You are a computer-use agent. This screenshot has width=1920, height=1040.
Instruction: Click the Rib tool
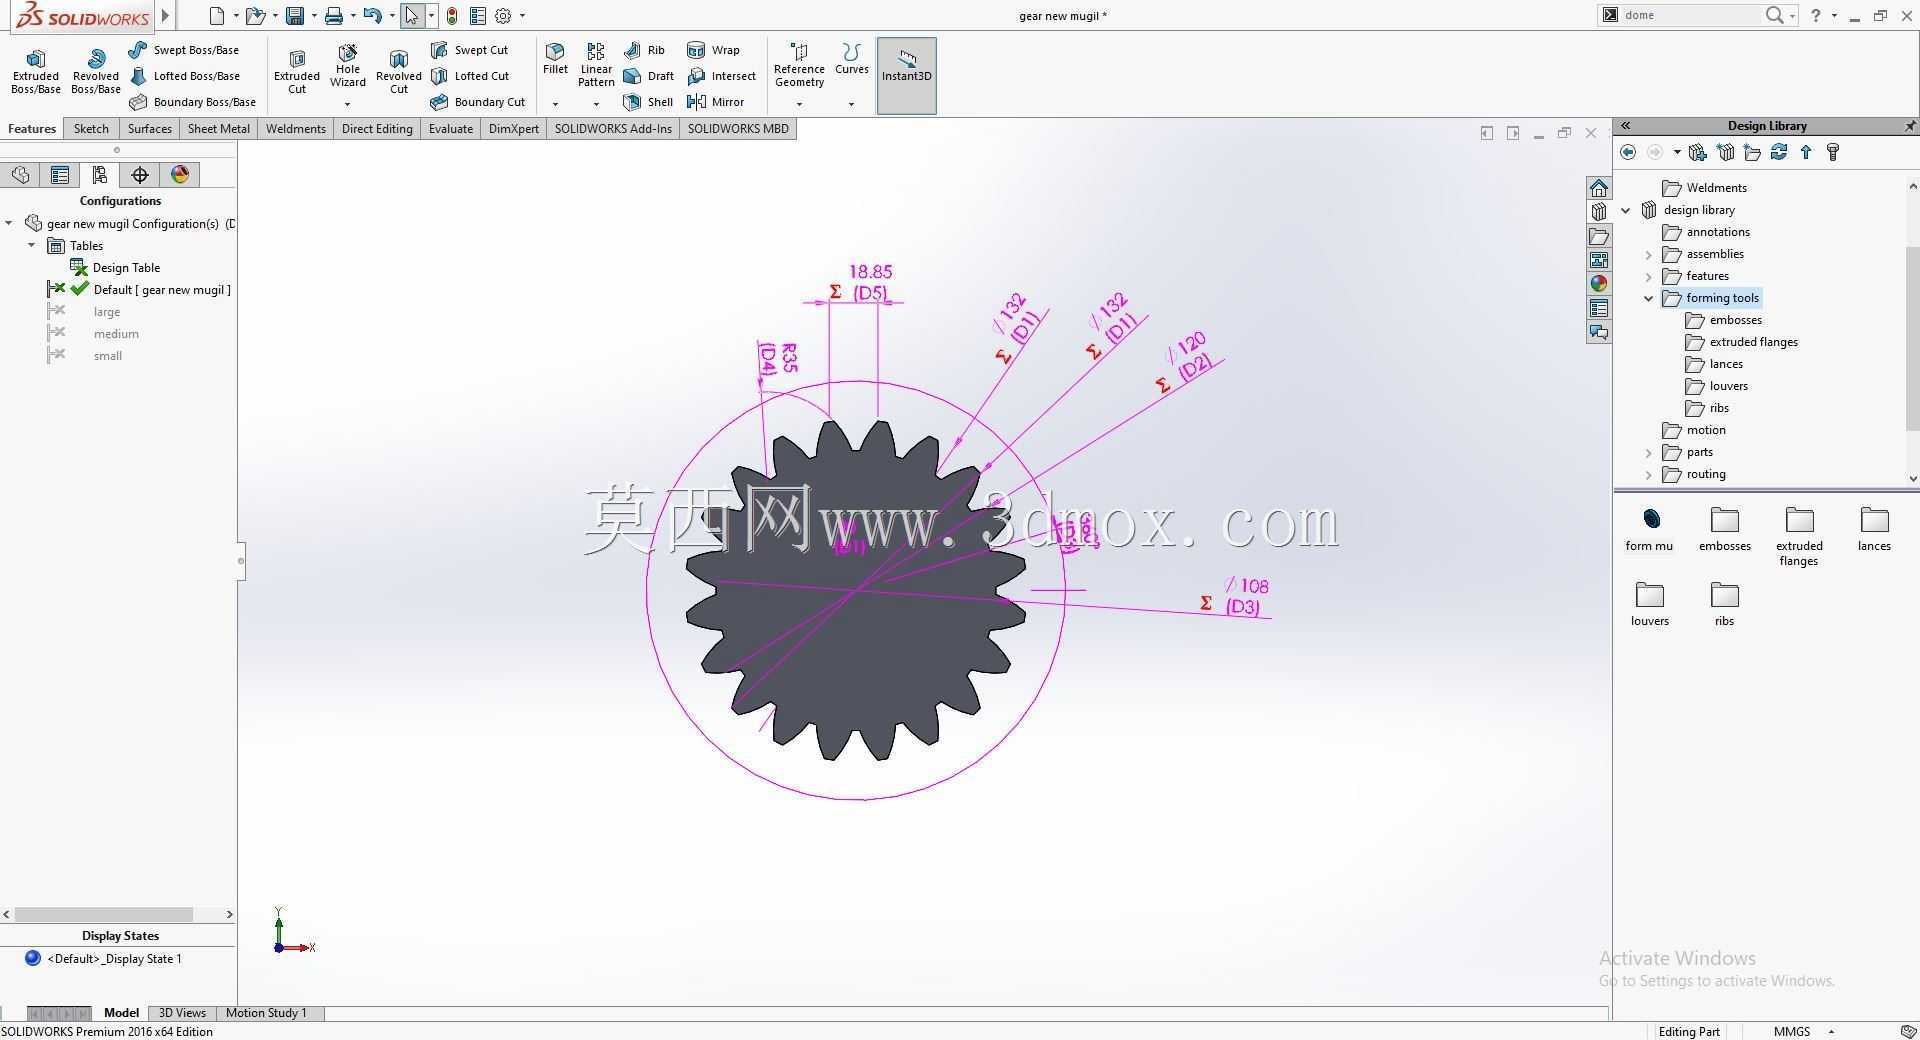click(644, 50)
